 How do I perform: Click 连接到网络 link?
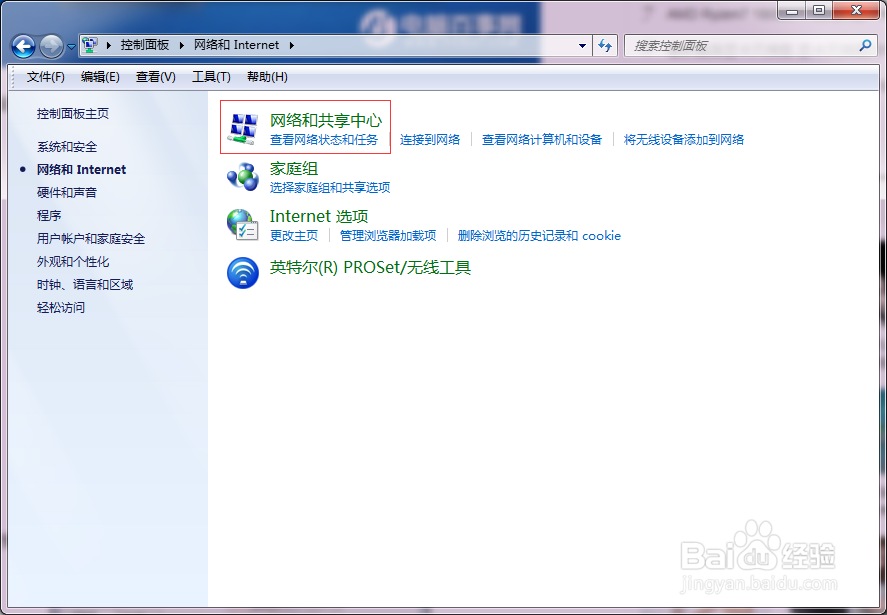[x=430, y=140]
